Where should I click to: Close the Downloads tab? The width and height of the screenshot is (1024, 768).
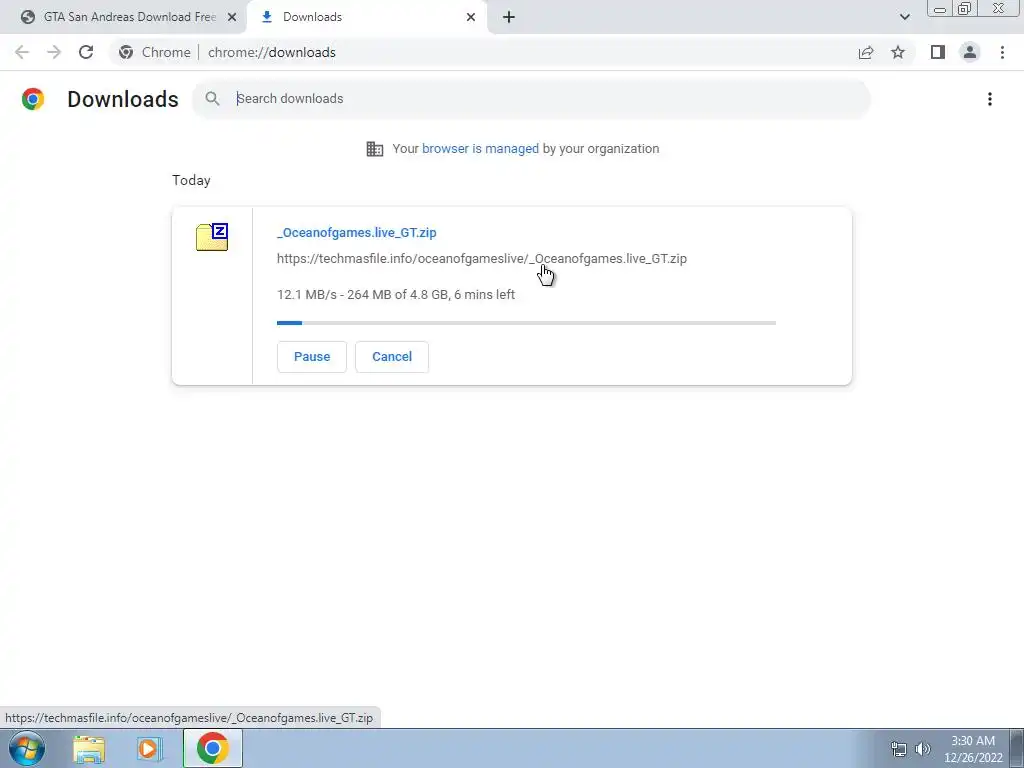[x=471, y=17]
